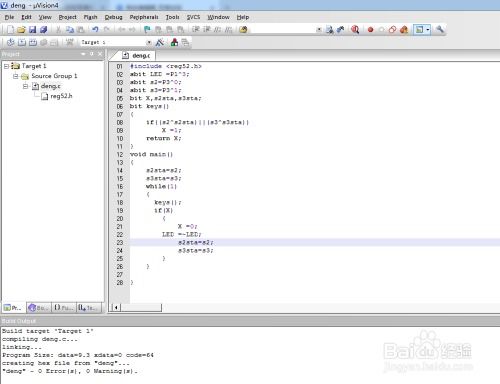Image resolution: width=500 pixels, height=384 pixels.
Task: Open the Tools menu
Action: tap(172, 17)
